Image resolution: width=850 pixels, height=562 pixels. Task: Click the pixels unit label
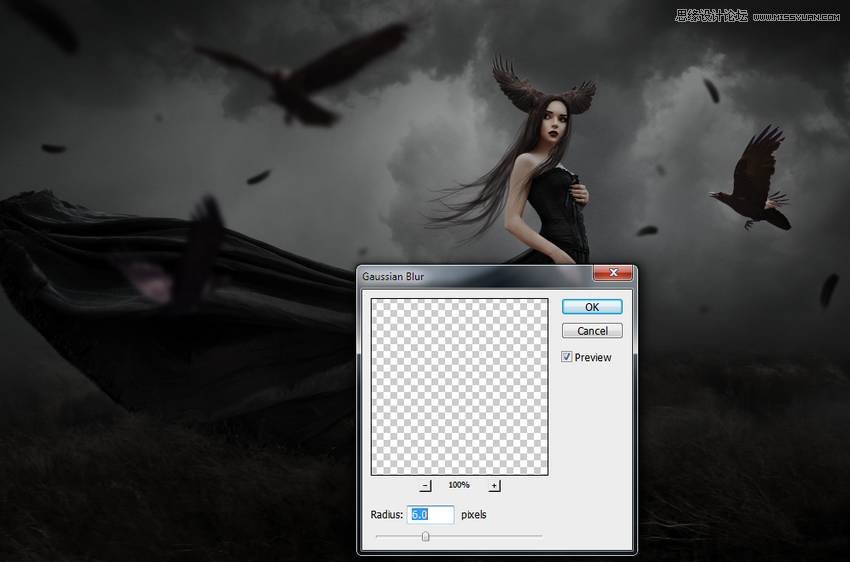pyautogui.click(x=474, y=515)
